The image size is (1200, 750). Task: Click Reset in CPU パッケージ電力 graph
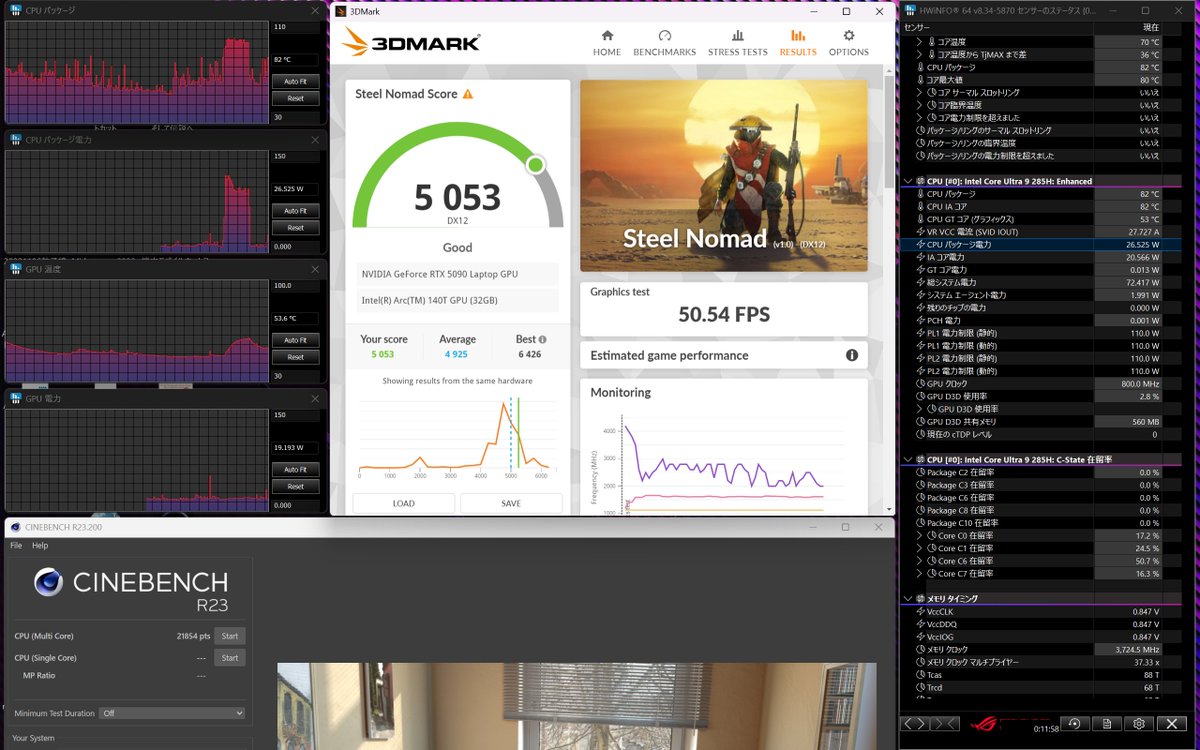pyautogui.click(x=295, y=228)
